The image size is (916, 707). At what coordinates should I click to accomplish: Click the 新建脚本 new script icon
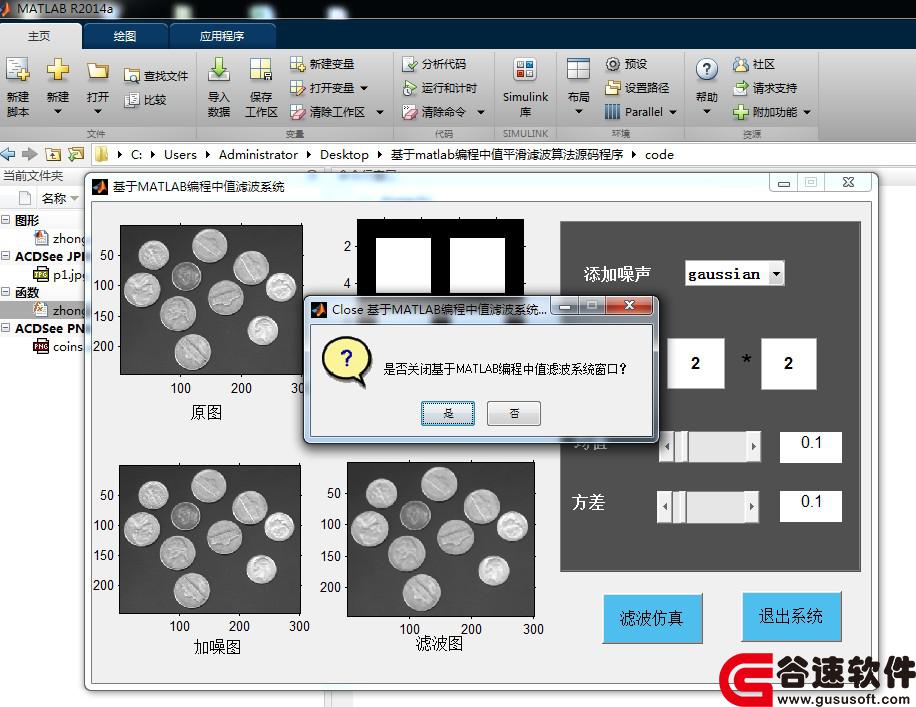point(18,70)
